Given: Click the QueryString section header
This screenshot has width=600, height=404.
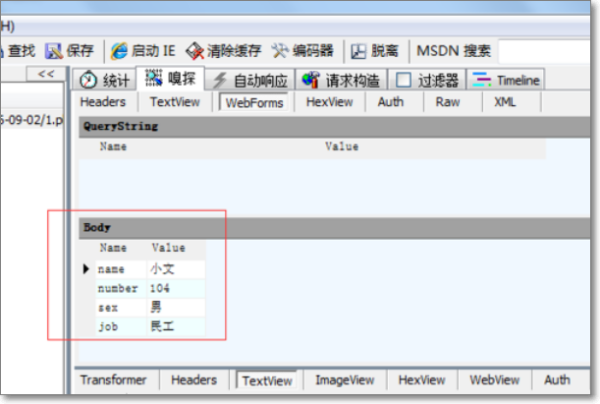Looking at the screenshot, I should [334, 127].
